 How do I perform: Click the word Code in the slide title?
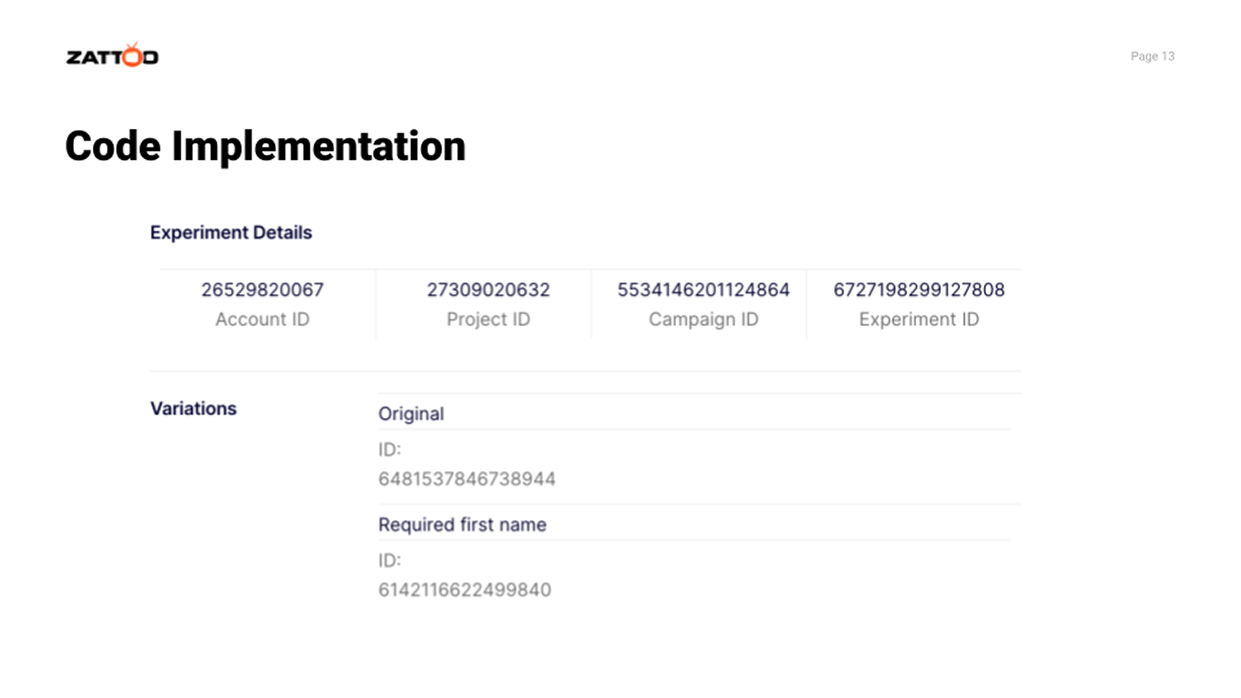pos(113,146)
